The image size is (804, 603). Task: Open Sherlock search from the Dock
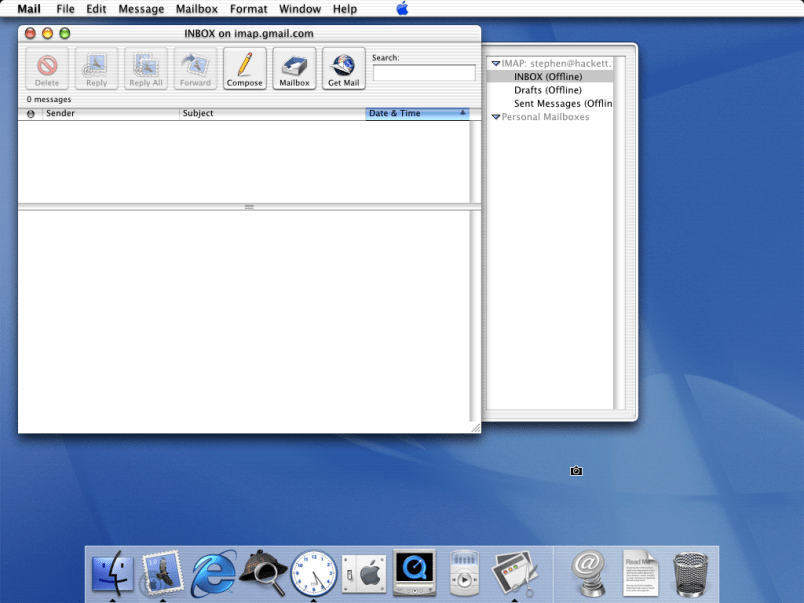[x=263, y=572]
